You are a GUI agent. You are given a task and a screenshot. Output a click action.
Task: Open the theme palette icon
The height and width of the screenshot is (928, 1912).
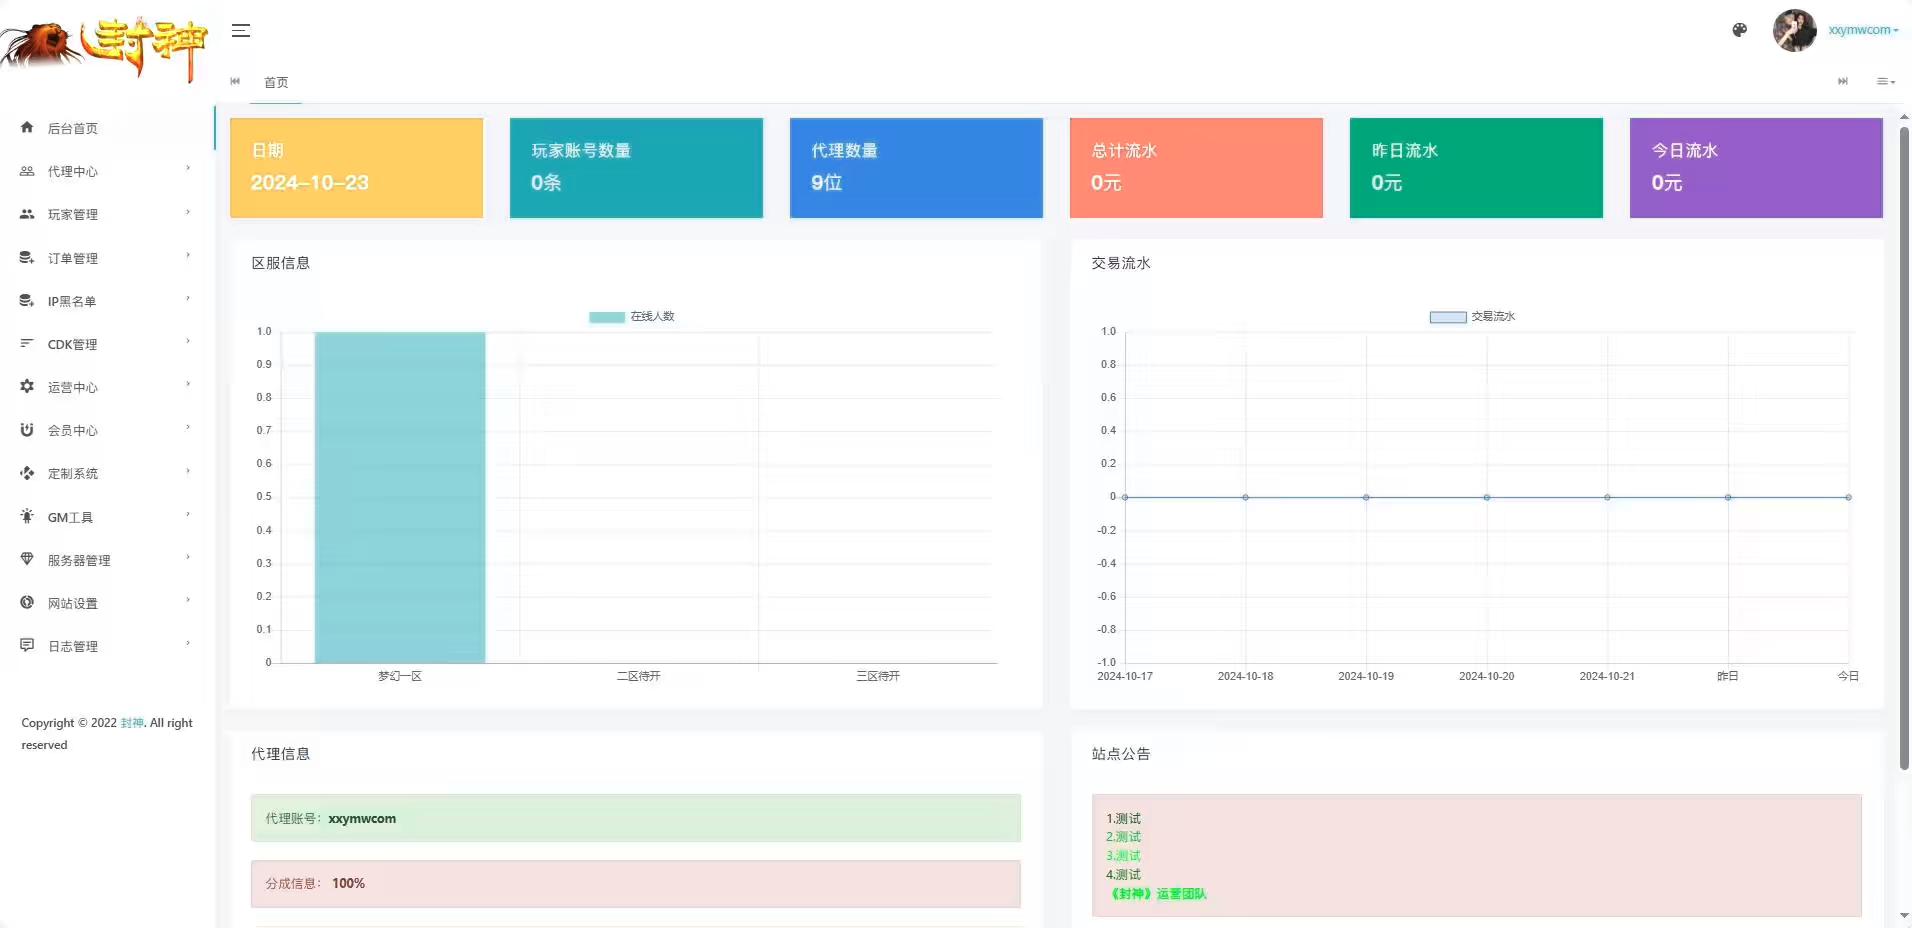(1739, 30)
